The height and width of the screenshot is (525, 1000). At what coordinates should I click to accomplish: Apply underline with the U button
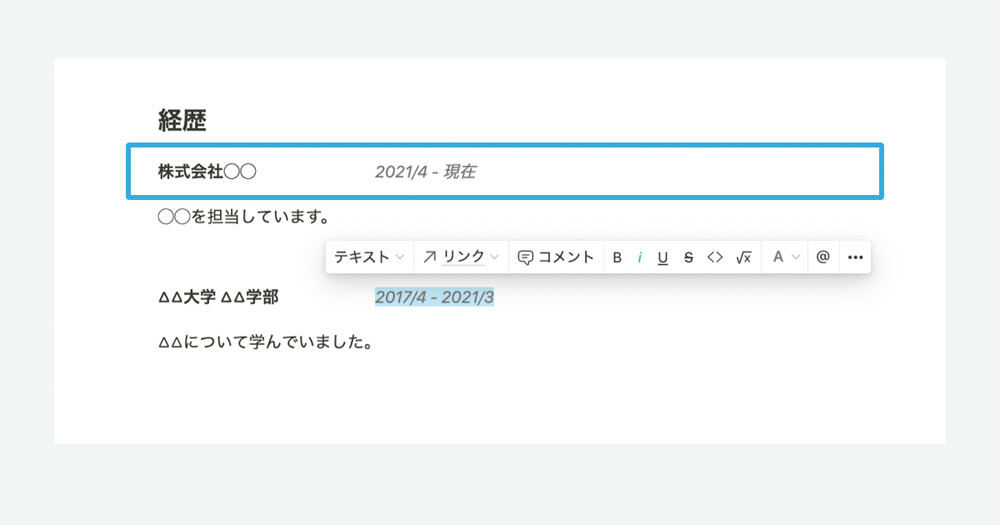point(663,257)
